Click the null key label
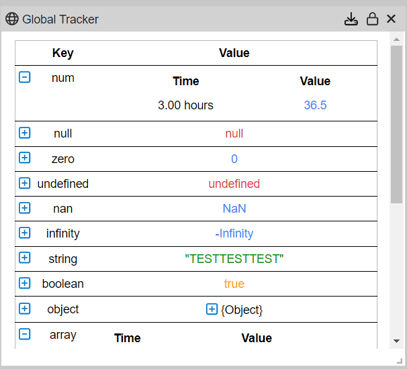The image size is (407, 369). click(63, 134)
